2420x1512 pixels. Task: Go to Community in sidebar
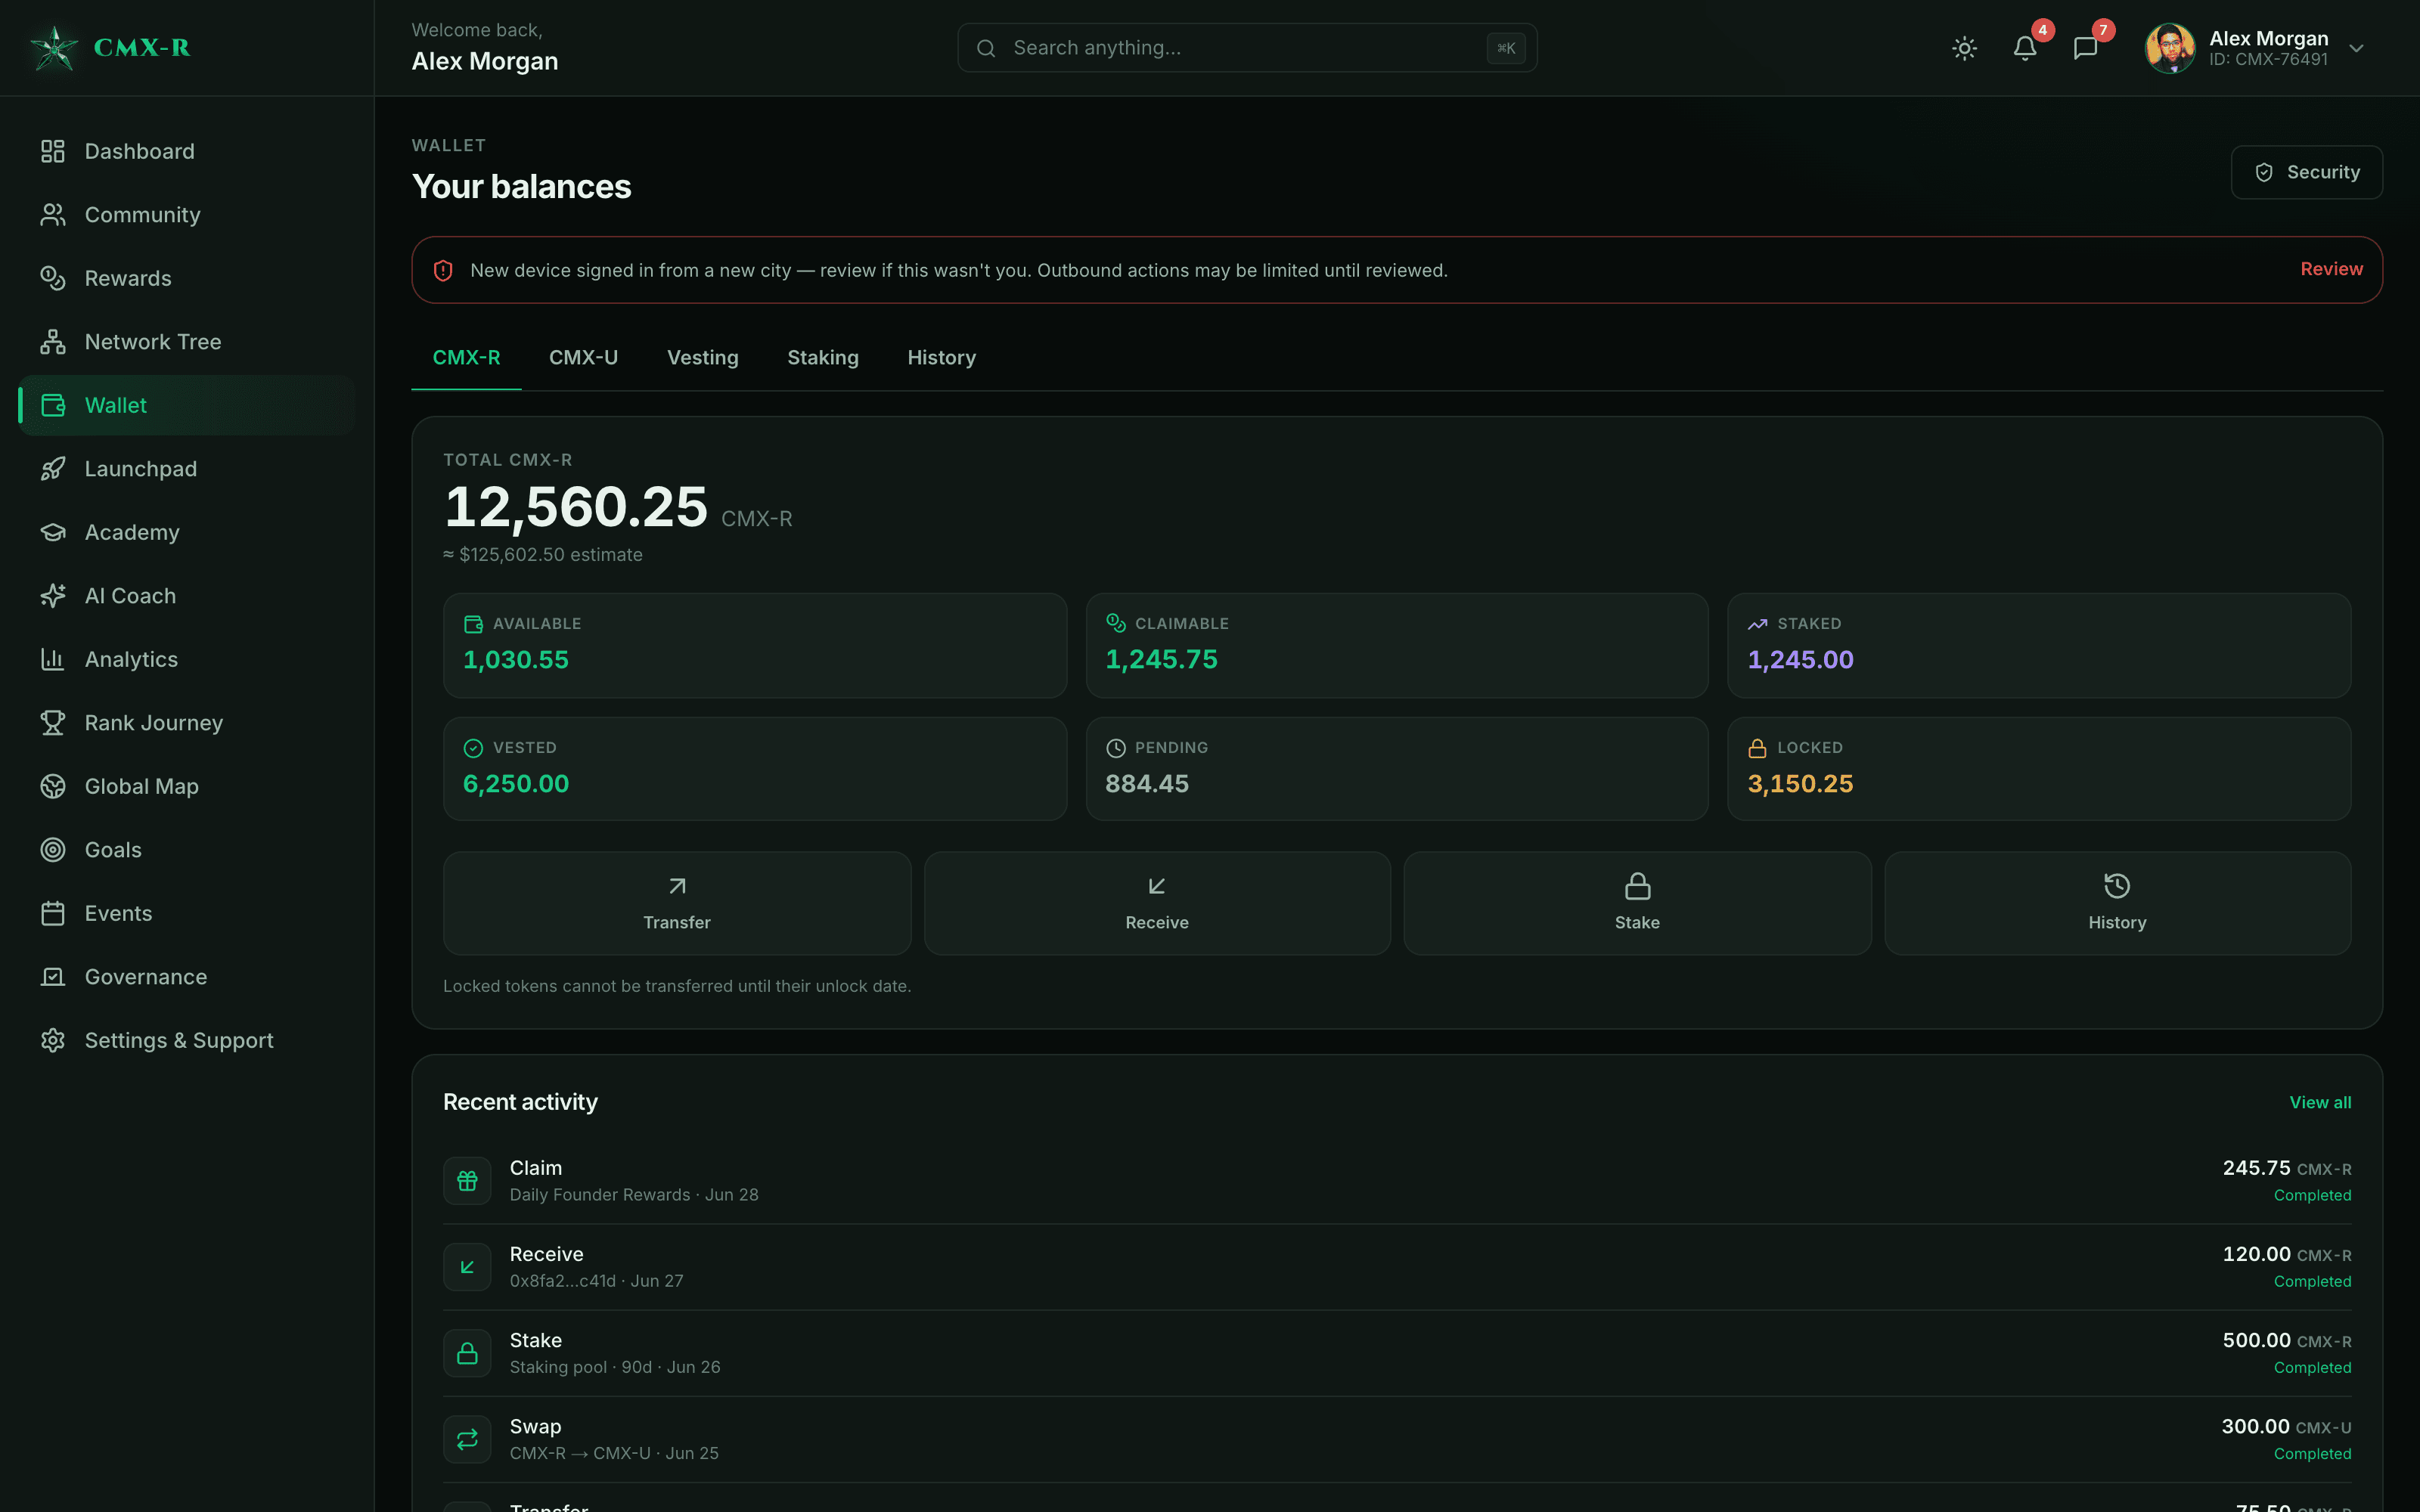tap(186, 215)
